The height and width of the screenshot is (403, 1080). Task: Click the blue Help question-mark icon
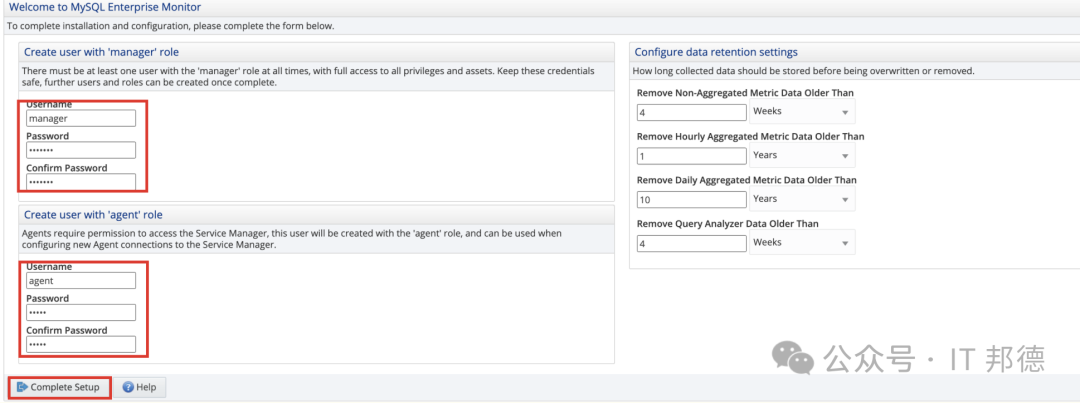pos(127,387)
